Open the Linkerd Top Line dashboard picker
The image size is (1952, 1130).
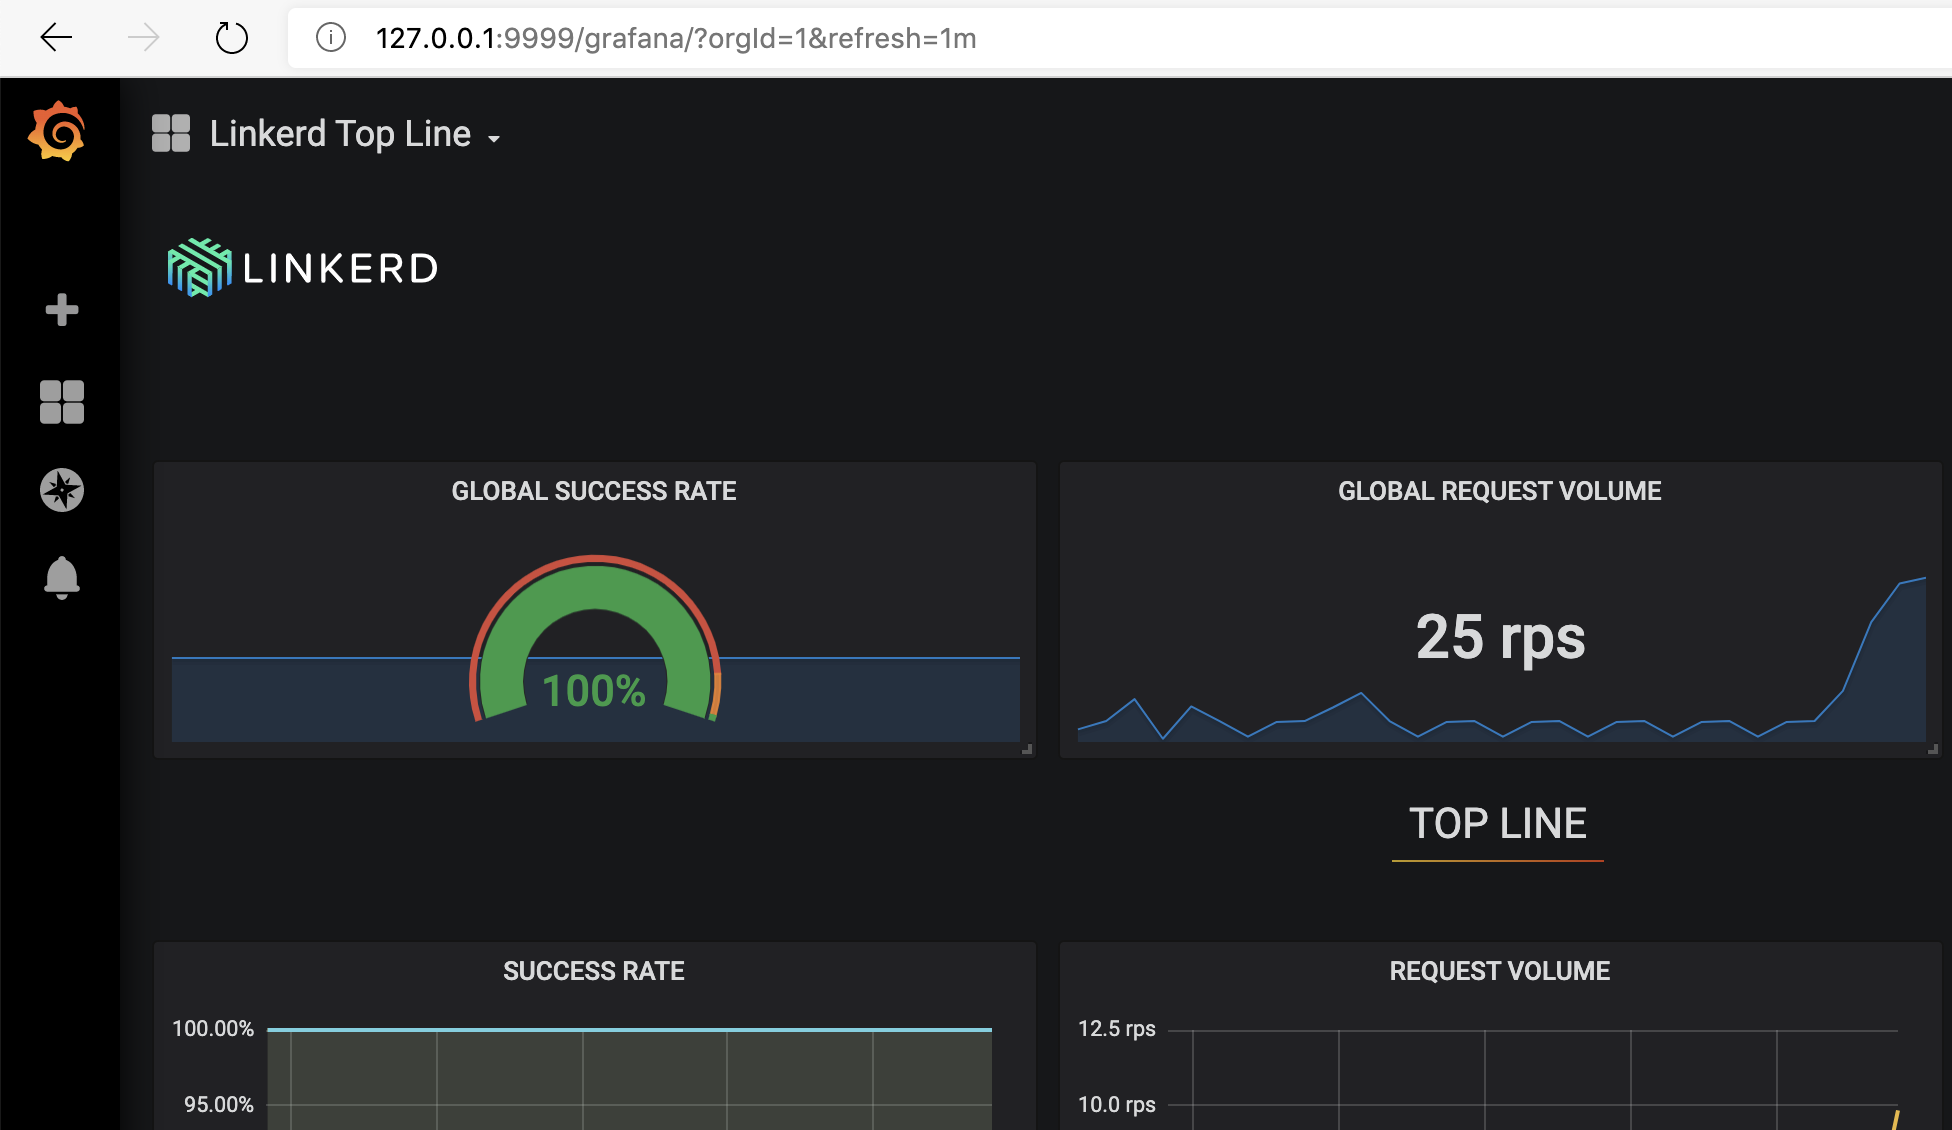click(x=340, y=134)
